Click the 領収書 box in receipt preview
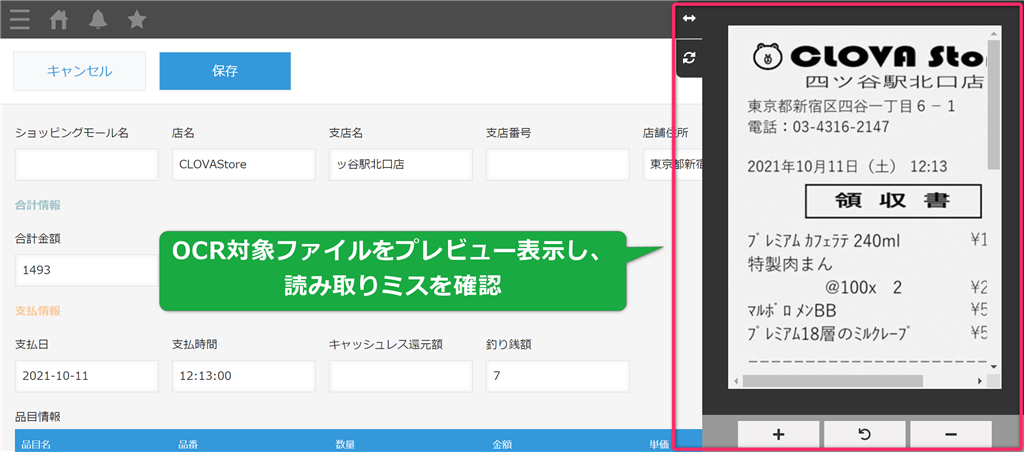Screen dimensions: 1024x452 [893, 201]
